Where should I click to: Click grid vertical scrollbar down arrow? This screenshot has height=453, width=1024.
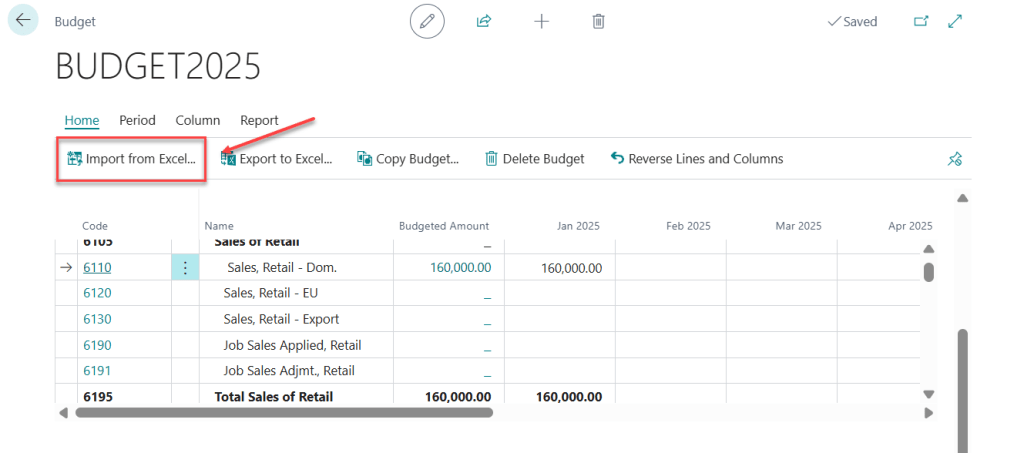point(928,394)
